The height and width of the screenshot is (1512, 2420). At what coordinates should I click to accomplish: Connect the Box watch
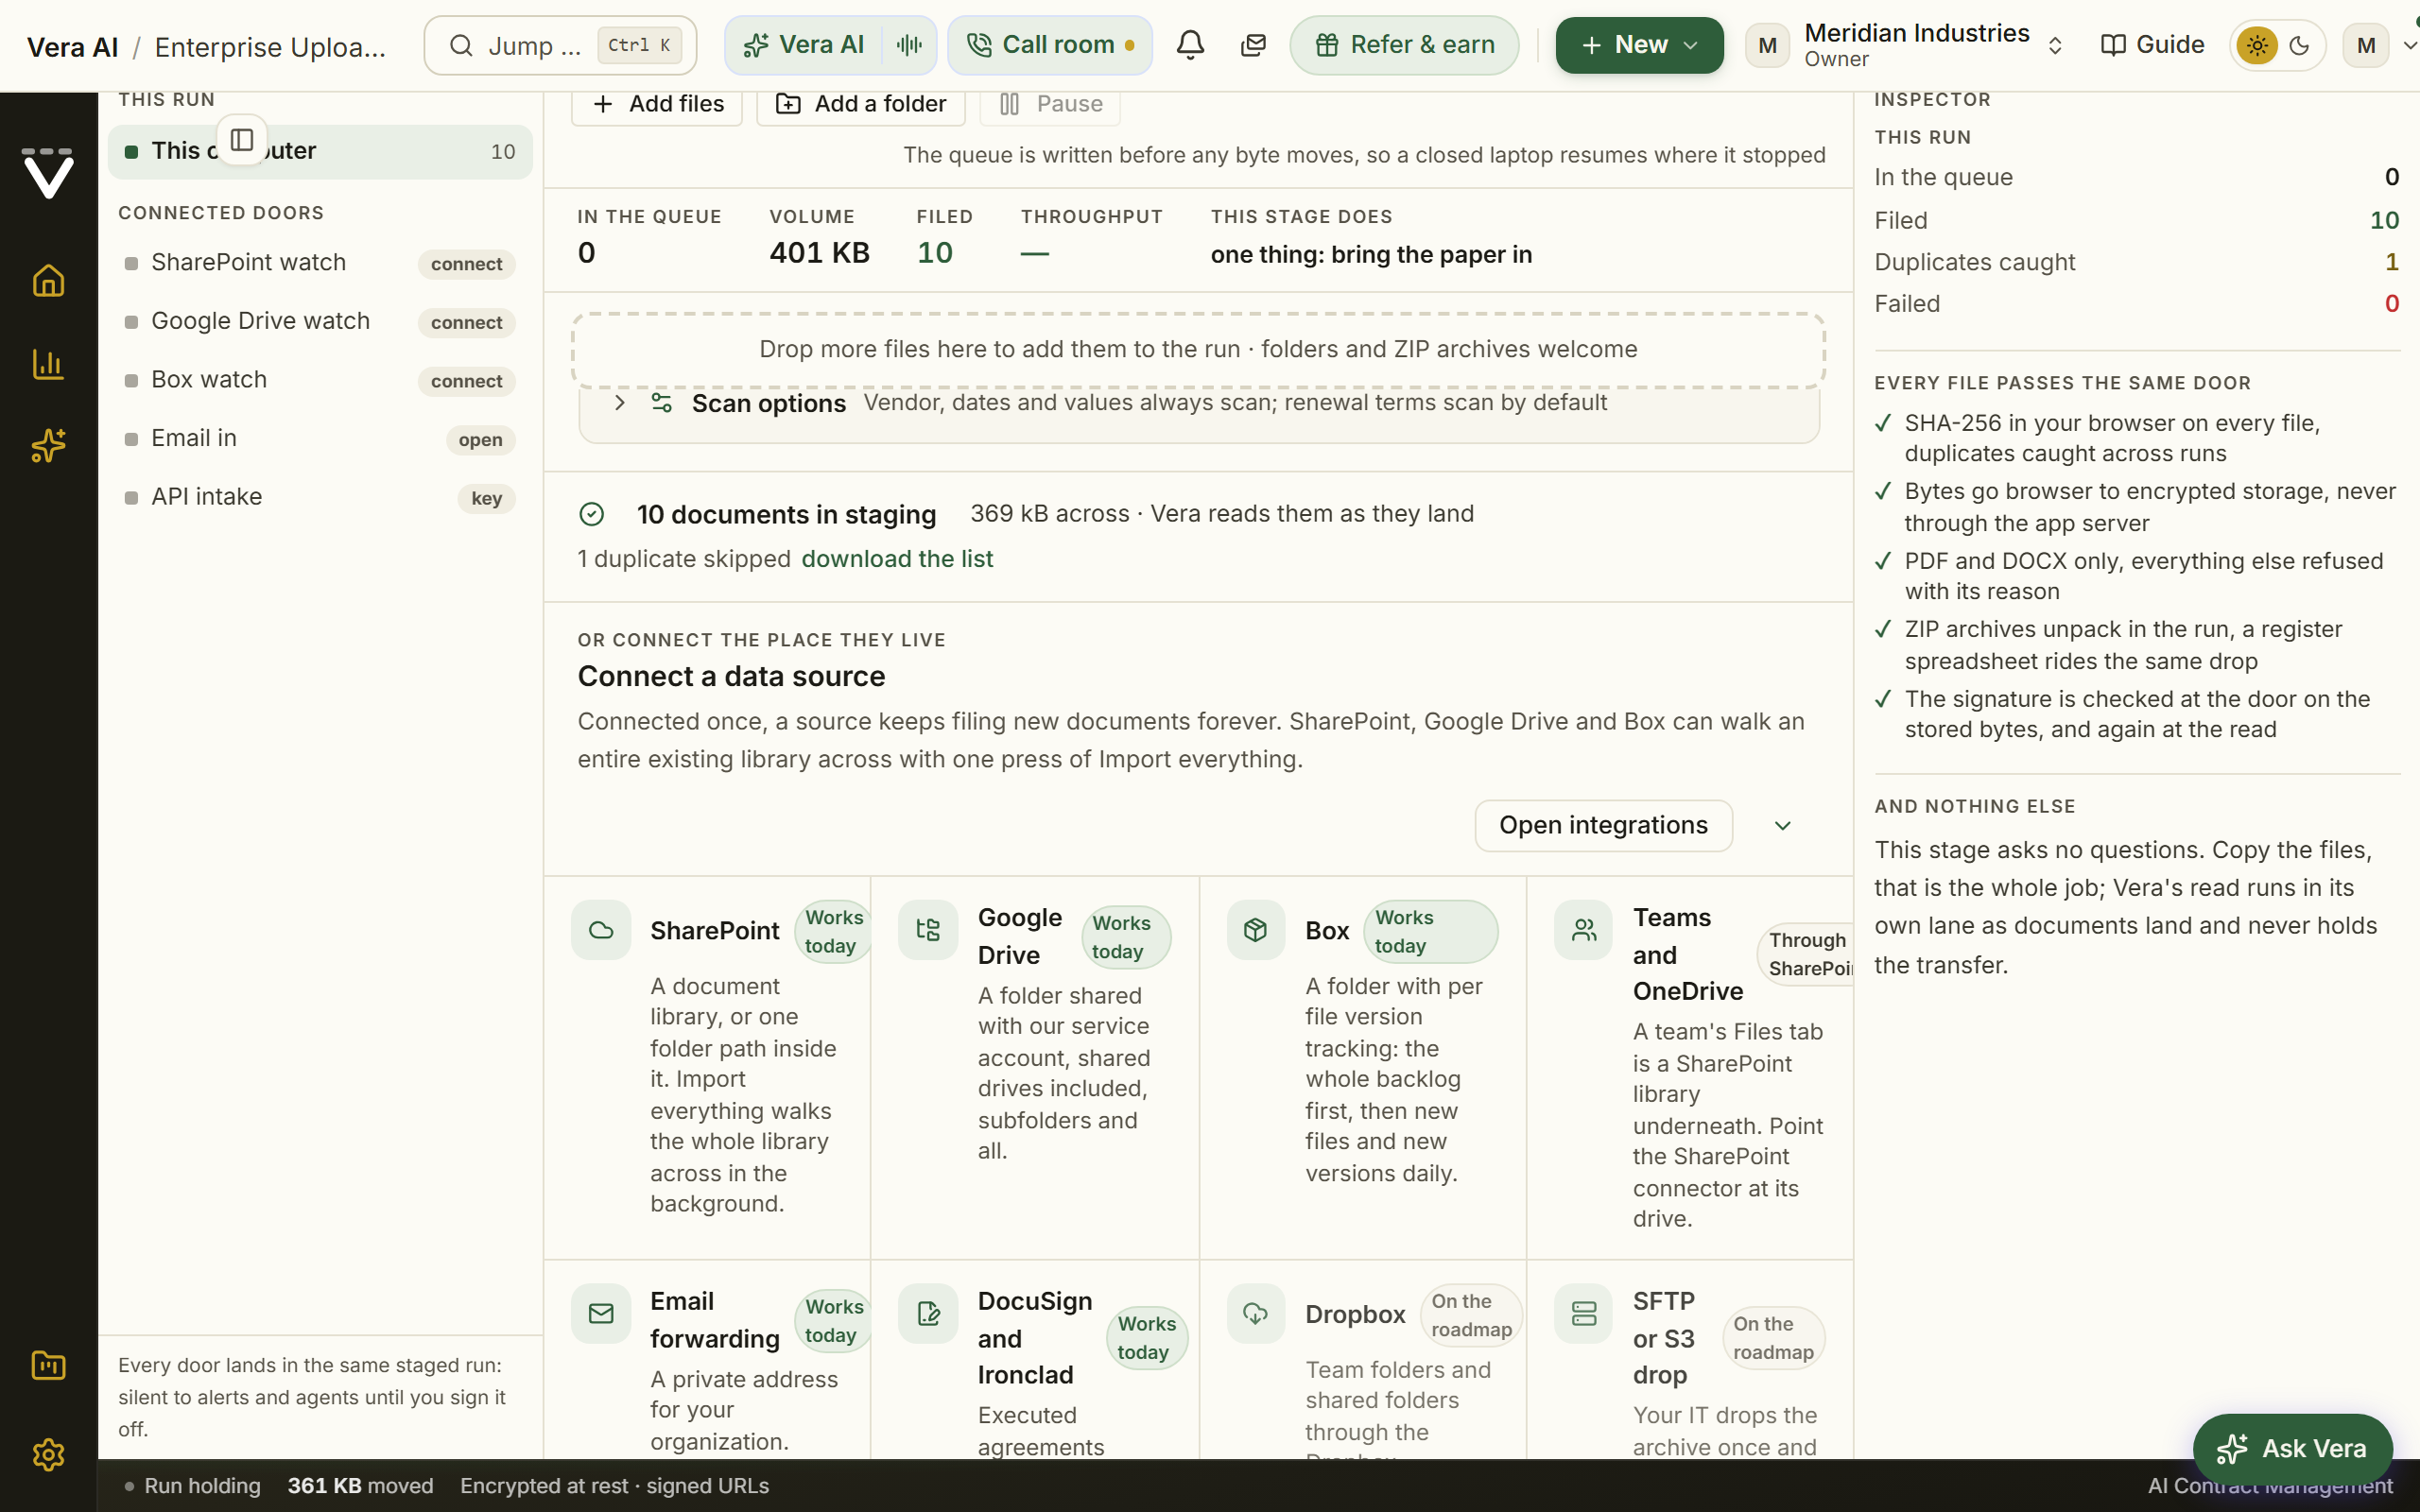click(466, 381)
